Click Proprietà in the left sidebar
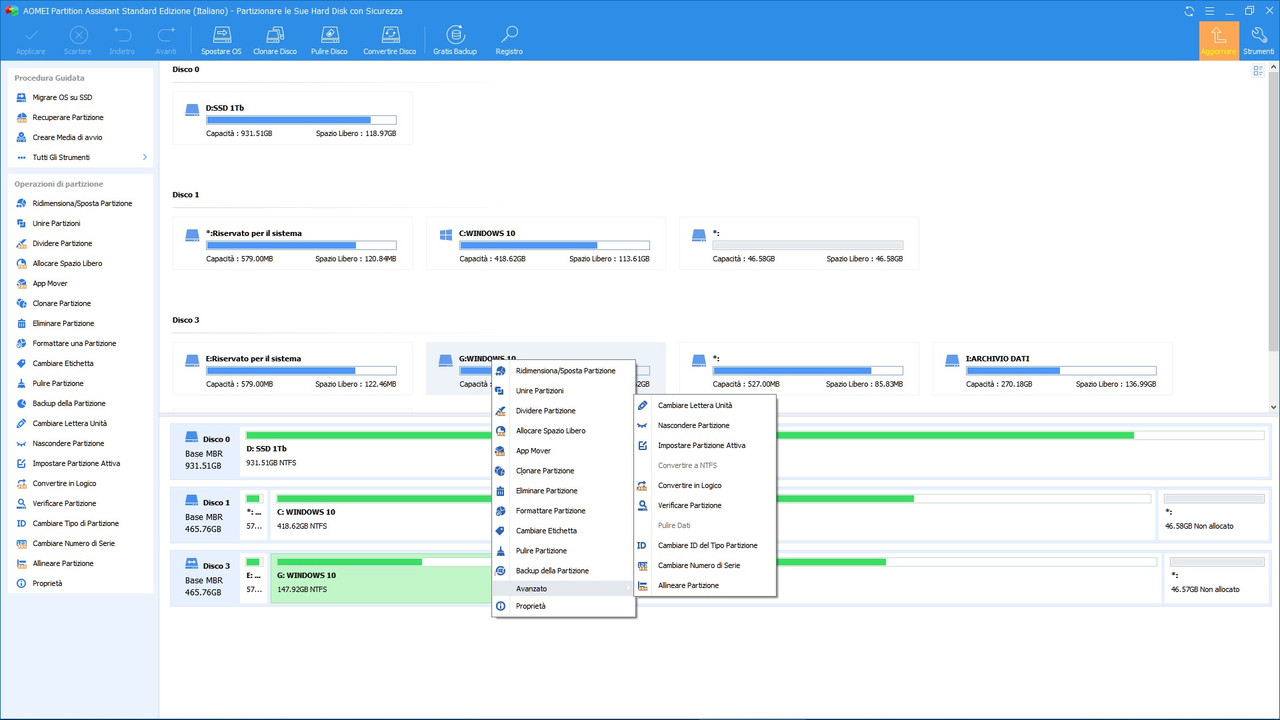Viewport: 1280px width, 720px height. (47, 583)
